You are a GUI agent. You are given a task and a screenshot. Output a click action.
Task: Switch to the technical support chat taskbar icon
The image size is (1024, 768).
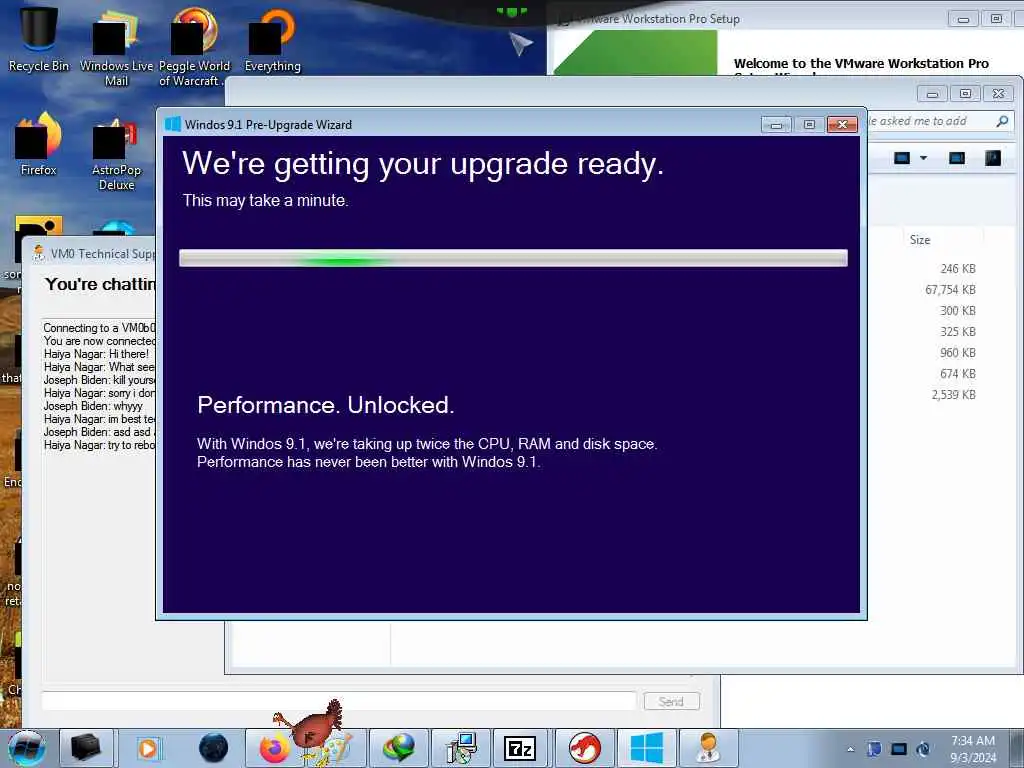[708, 748]
